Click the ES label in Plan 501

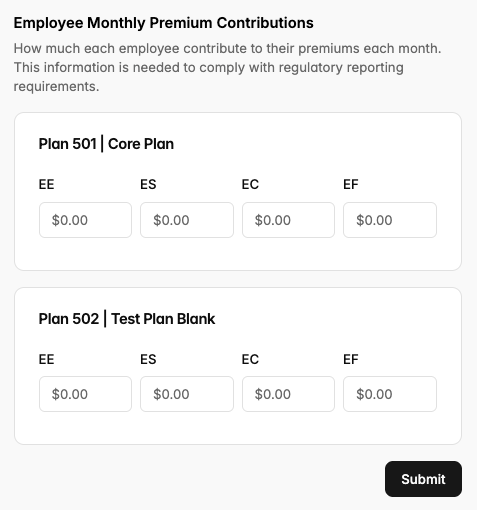[148, 184]
